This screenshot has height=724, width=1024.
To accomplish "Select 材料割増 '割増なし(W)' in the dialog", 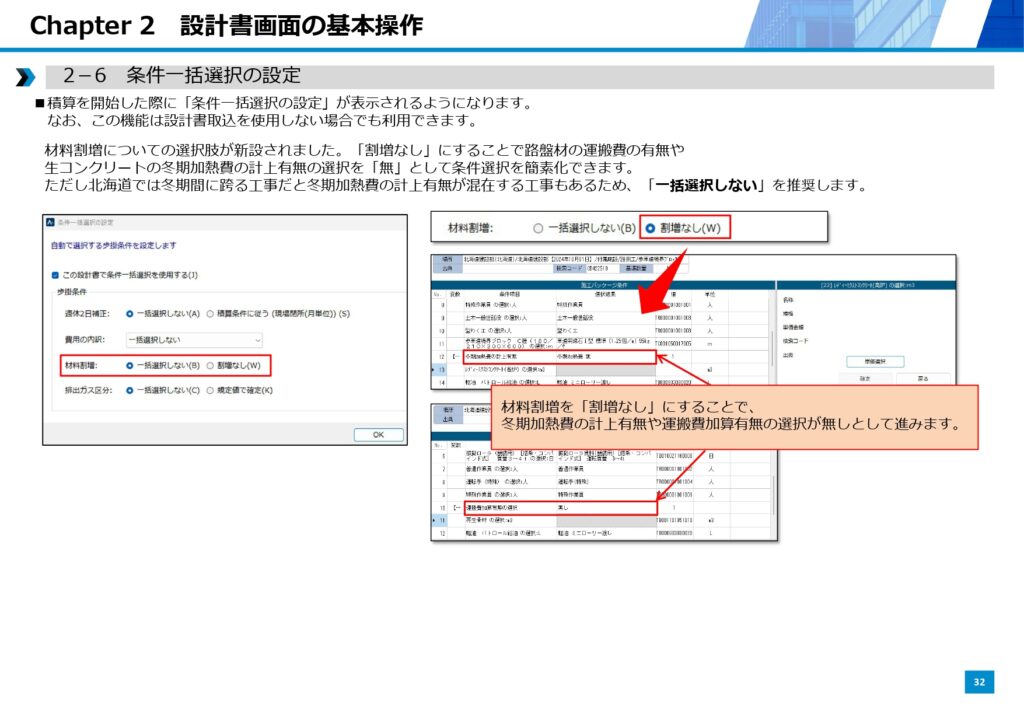I will point(211,365).
